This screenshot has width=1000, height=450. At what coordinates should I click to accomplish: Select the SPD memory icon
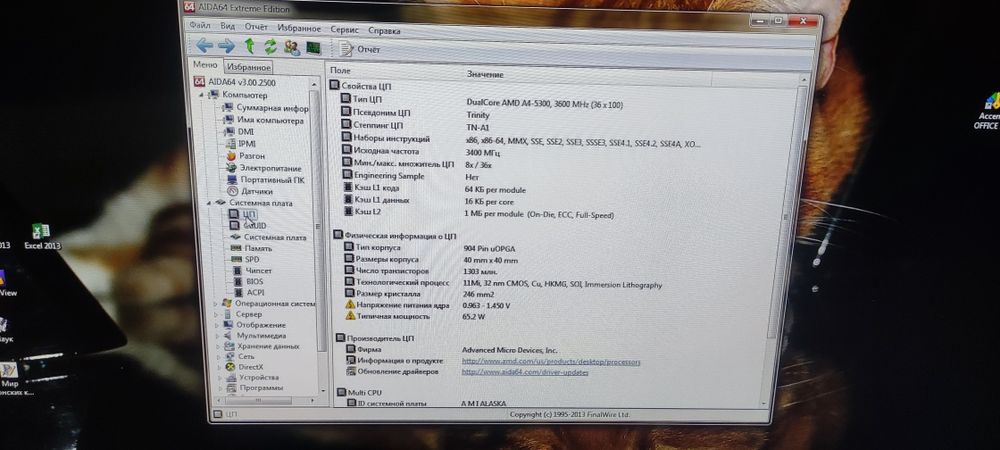click(235, 259)
